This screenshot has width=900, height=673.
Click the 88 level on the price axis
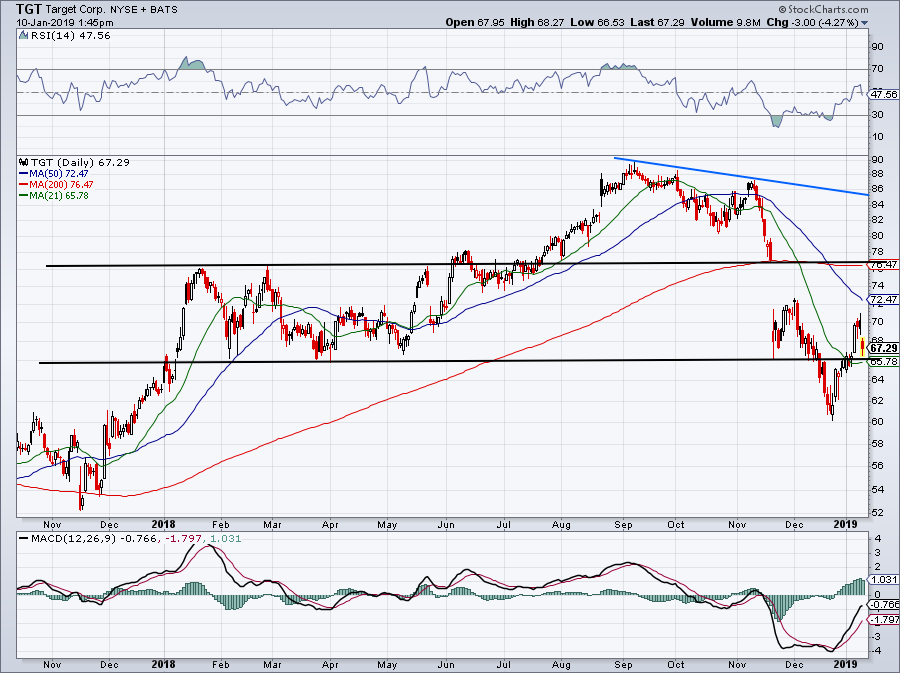tap(878, 174)
